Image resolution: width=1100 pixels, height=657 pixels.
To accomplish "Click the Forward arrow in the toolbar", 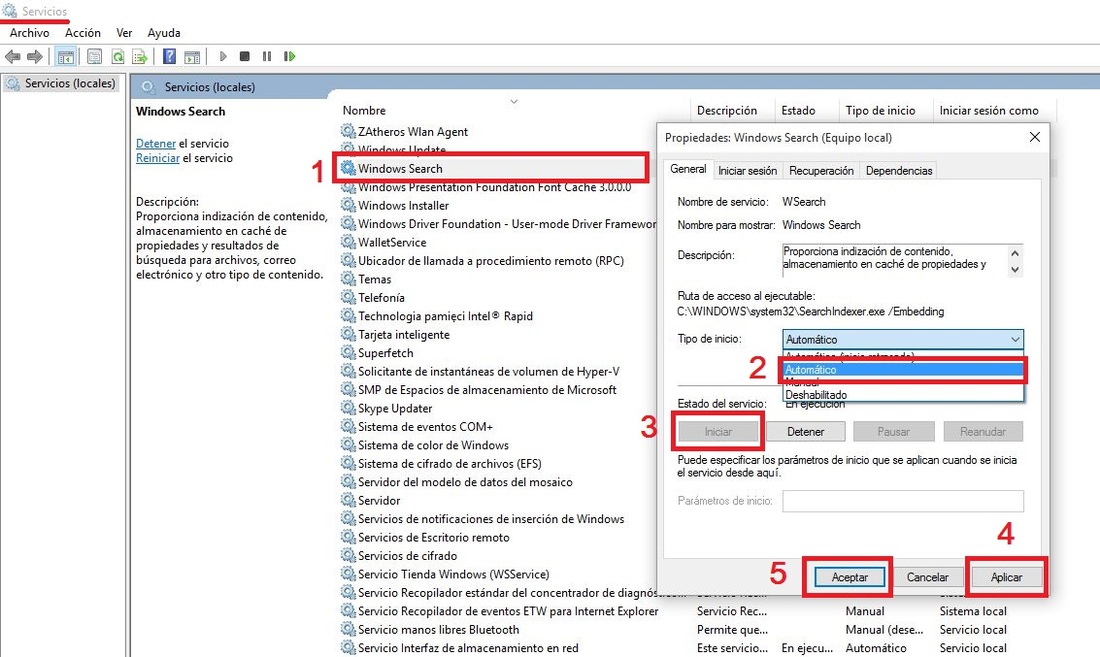I will point(34,57).
